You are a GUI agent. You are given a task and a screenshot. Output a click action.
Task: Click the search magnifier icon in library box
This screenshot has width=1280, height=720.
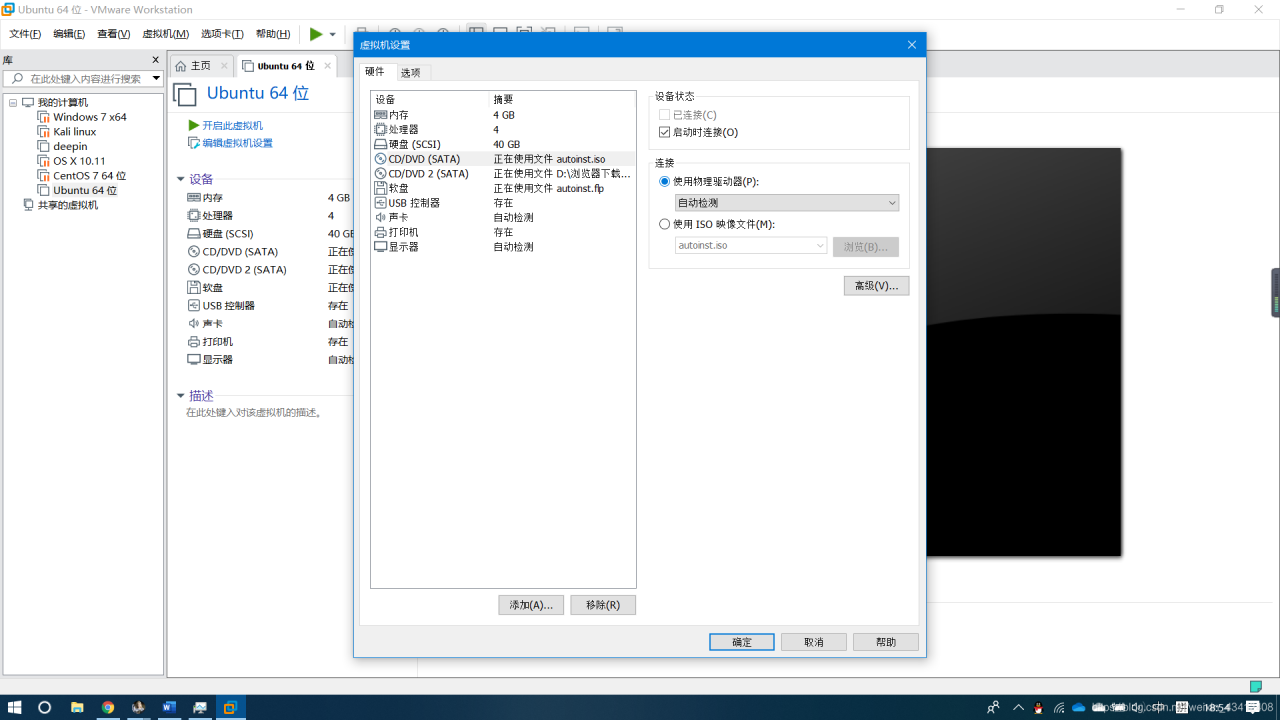(x=17, y=78)
